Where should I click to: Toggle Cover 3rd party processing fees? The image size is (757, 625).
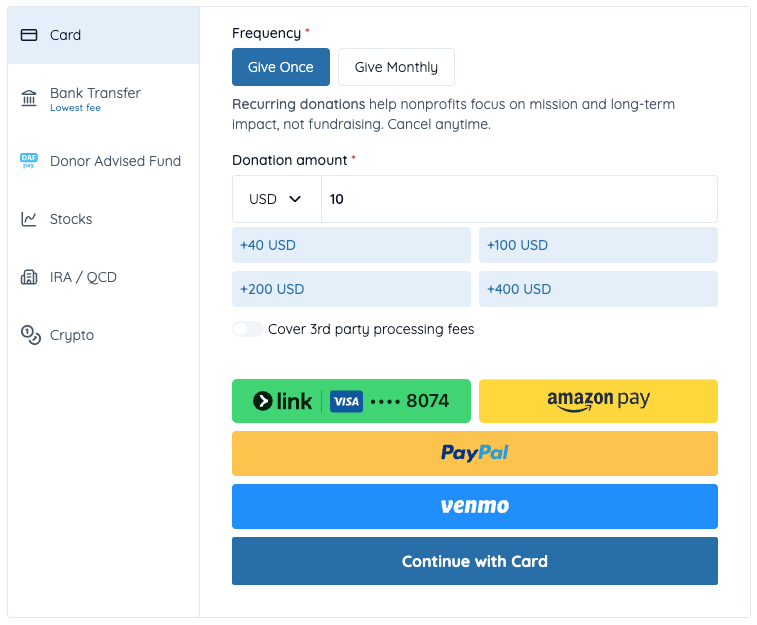(248, 329)
